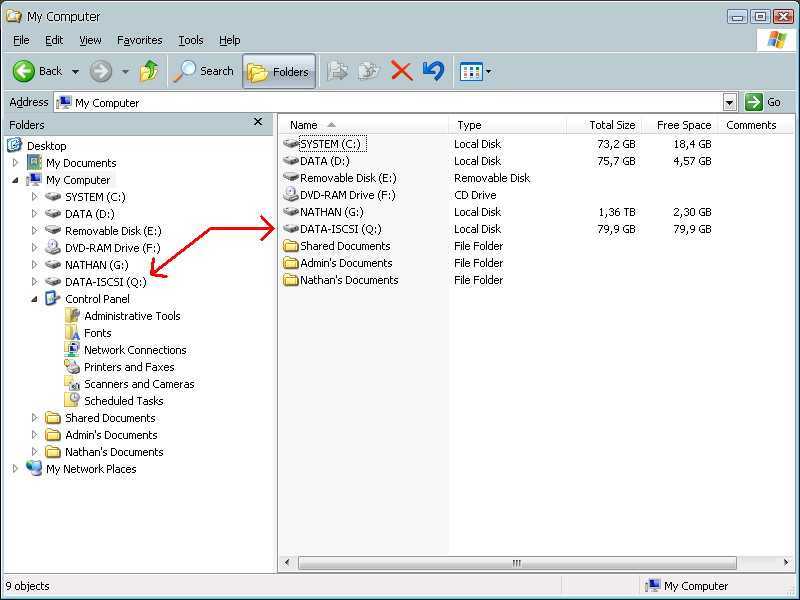Click DVD-RAM Drive (F:) disc icon in list
The image size is (800, 600).
(x=291, y=194)
